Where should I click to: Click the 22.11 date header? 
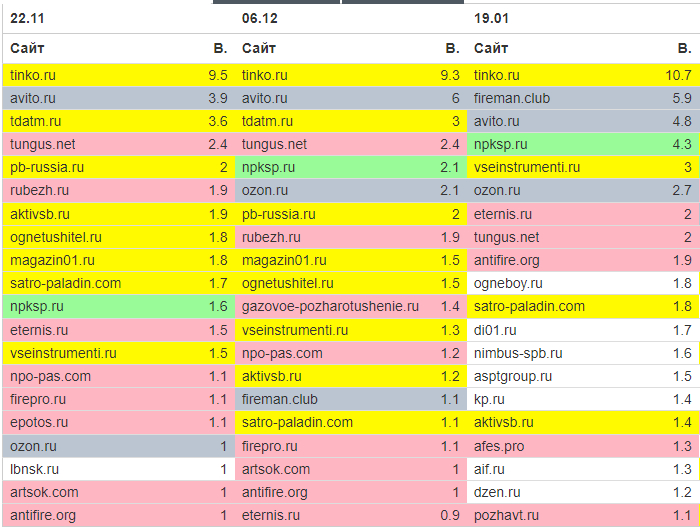(27, 18)
